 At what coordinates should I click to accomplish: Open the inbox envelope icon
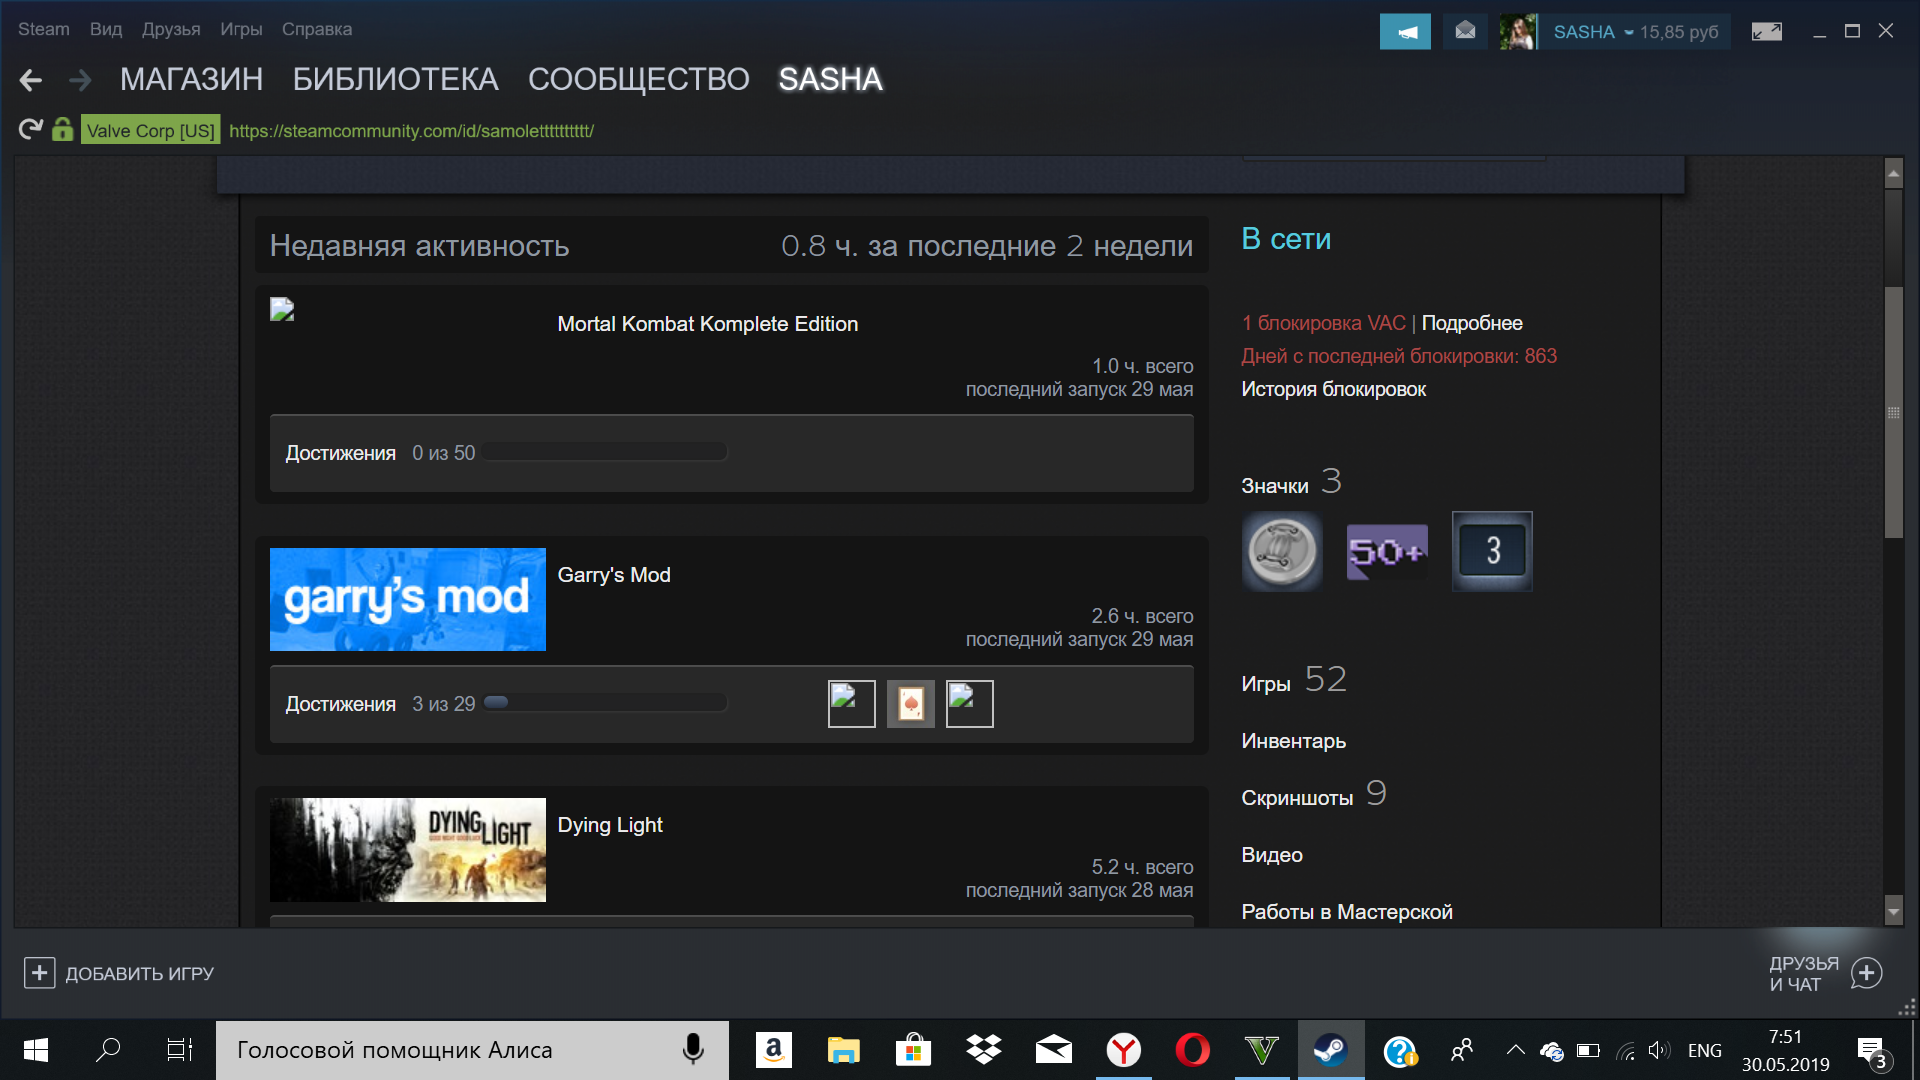point(1465,31)
